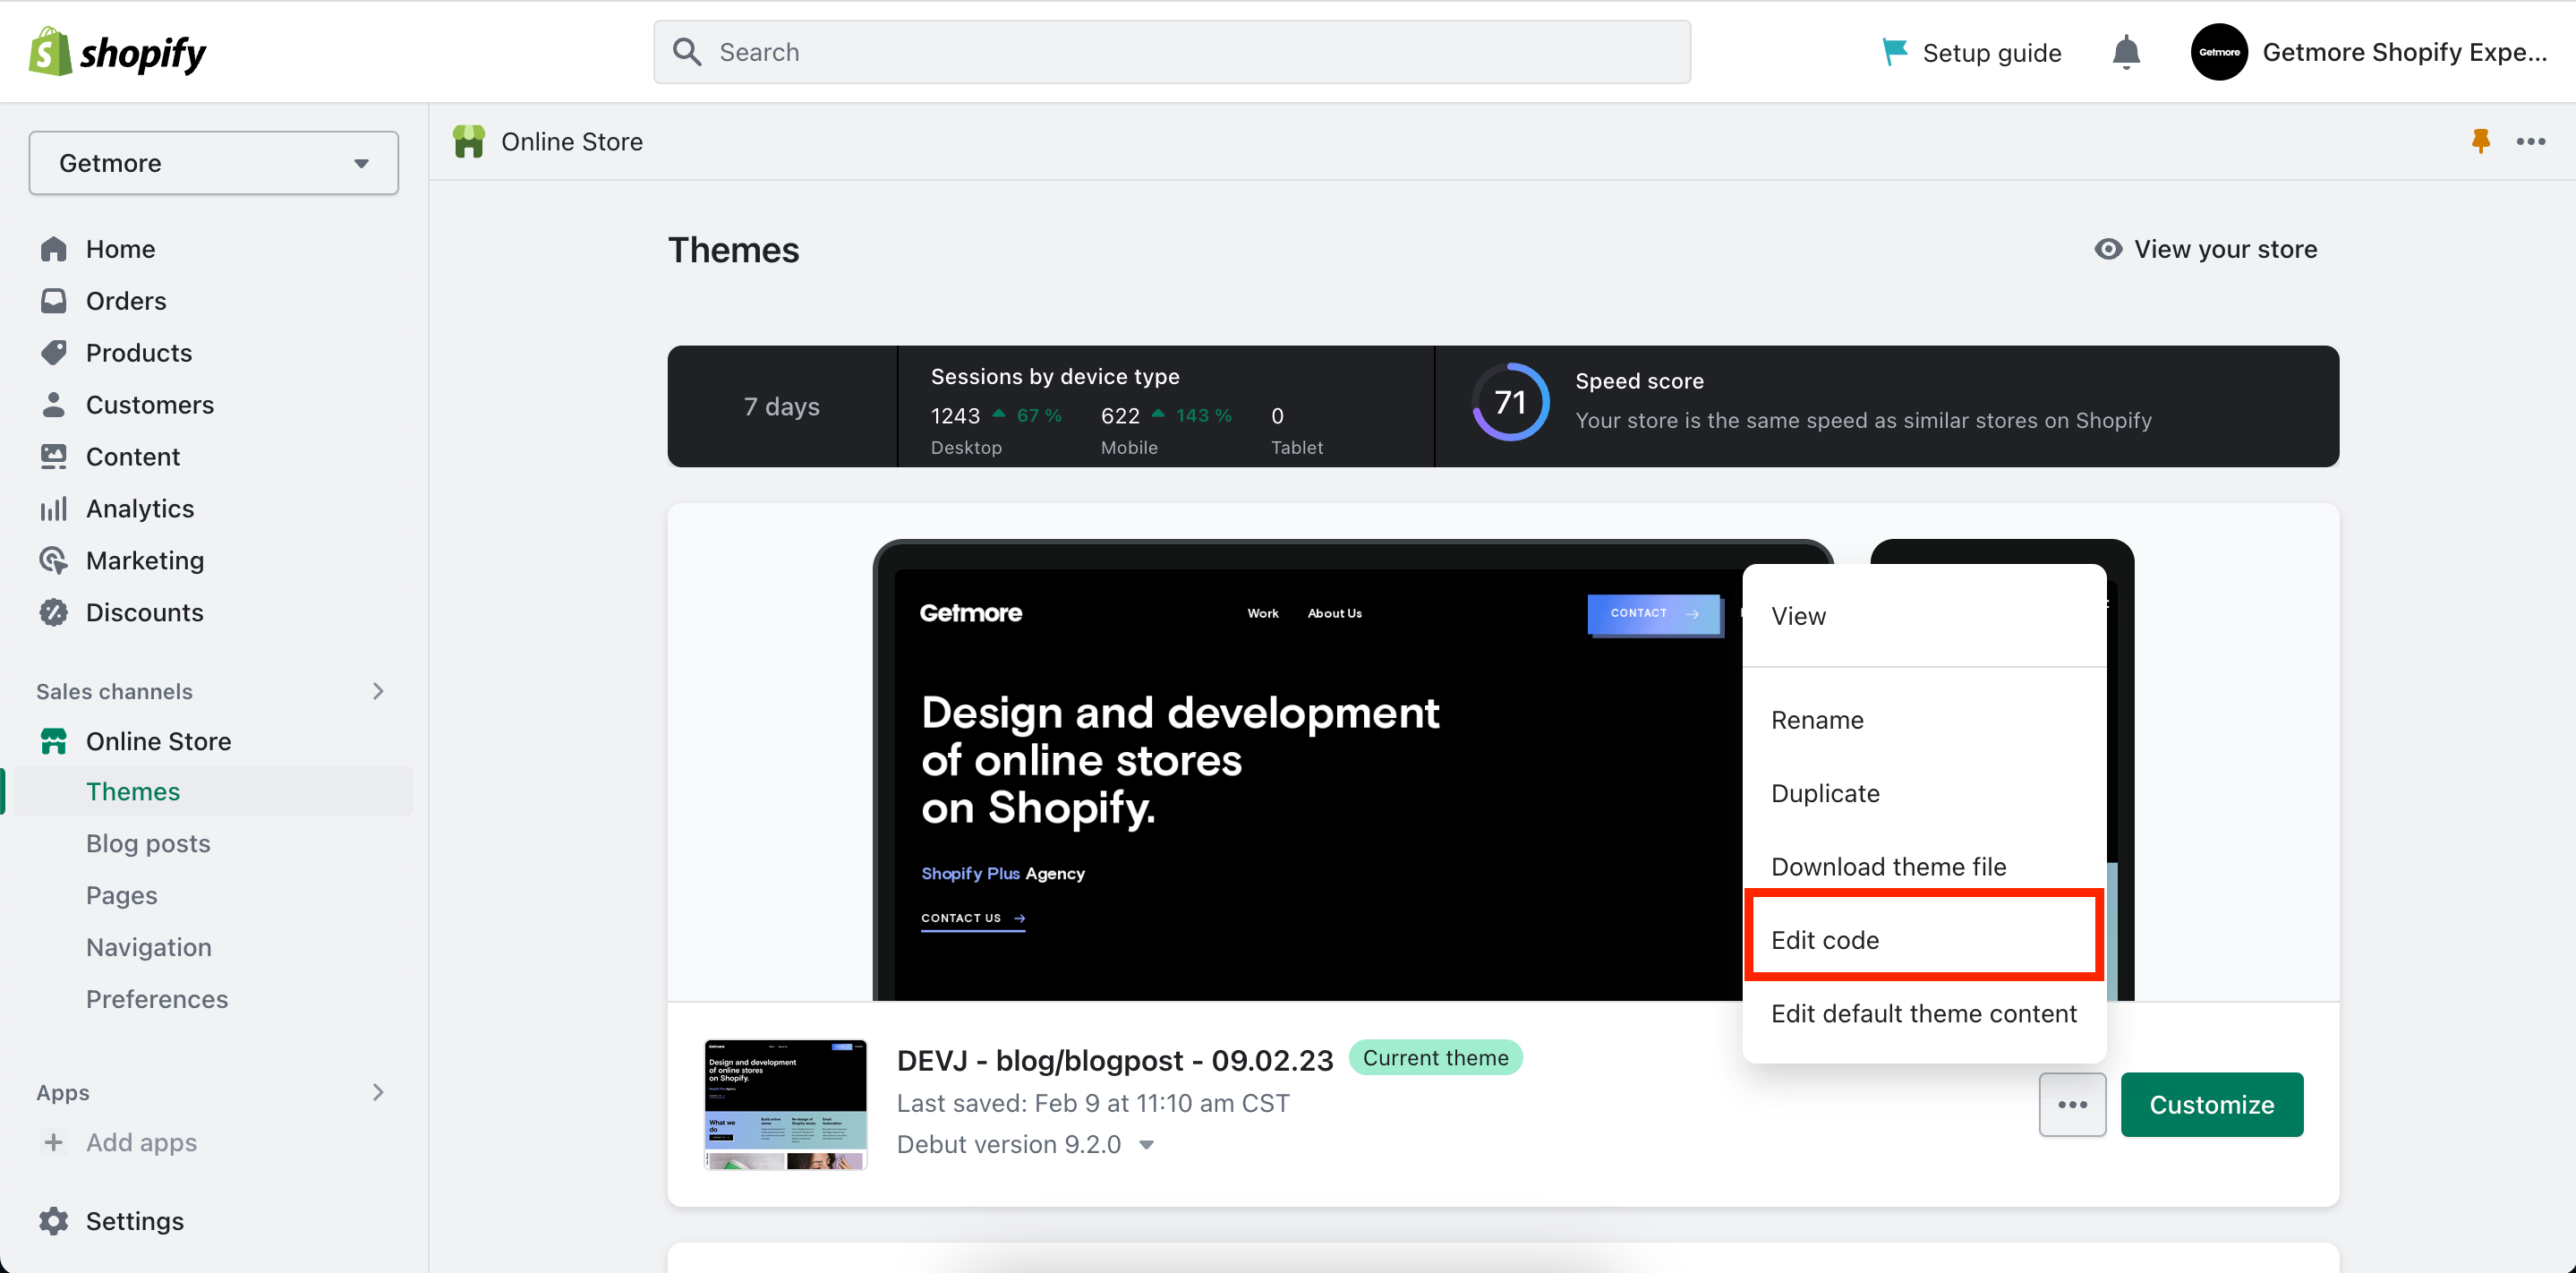Click the Current theme badge

coord(1435,1058)
